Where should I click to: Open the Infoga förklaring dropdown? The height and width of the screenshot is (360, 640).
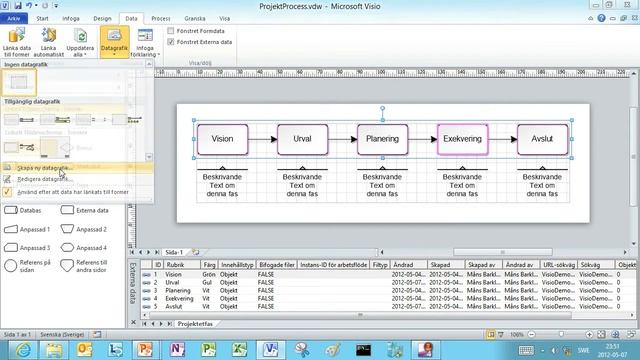[145, 42]
